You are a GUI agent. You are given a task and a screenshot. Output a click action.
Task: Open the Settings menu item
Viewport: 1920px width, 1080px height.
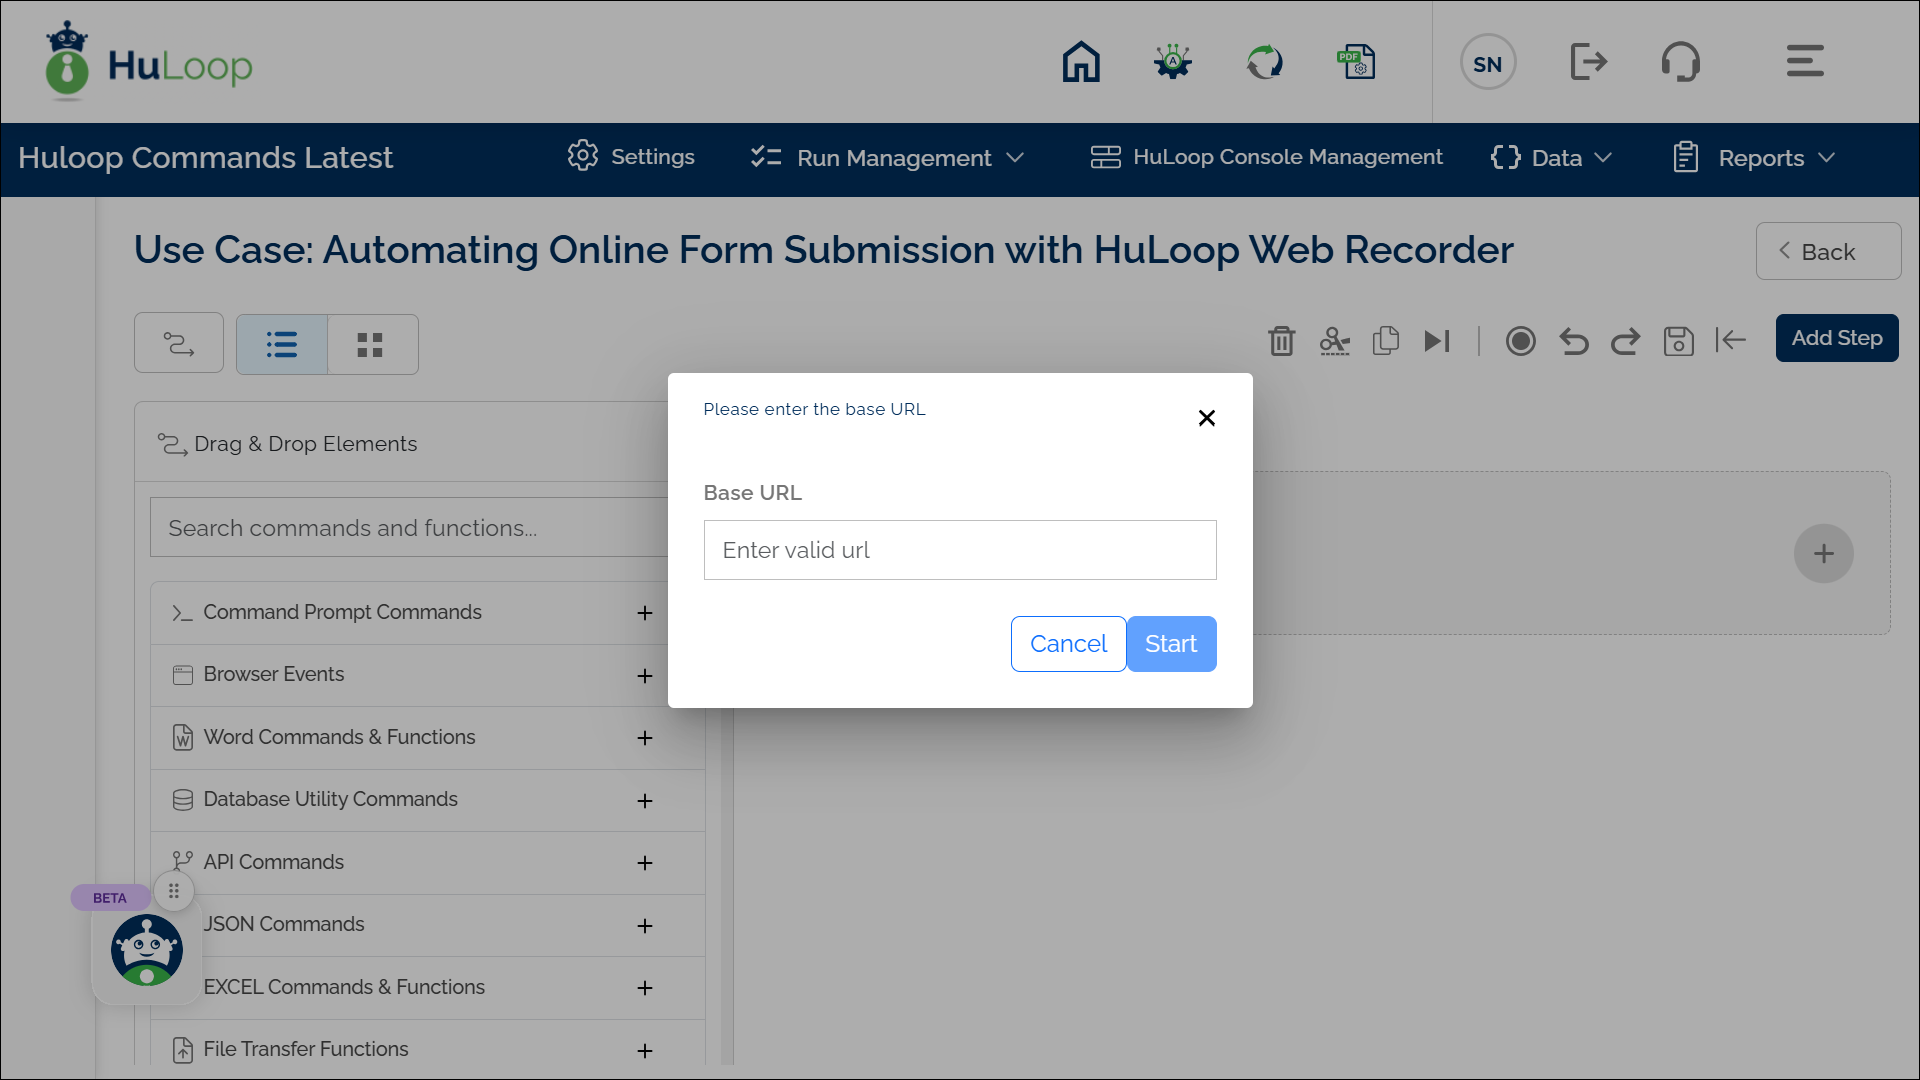631,157
